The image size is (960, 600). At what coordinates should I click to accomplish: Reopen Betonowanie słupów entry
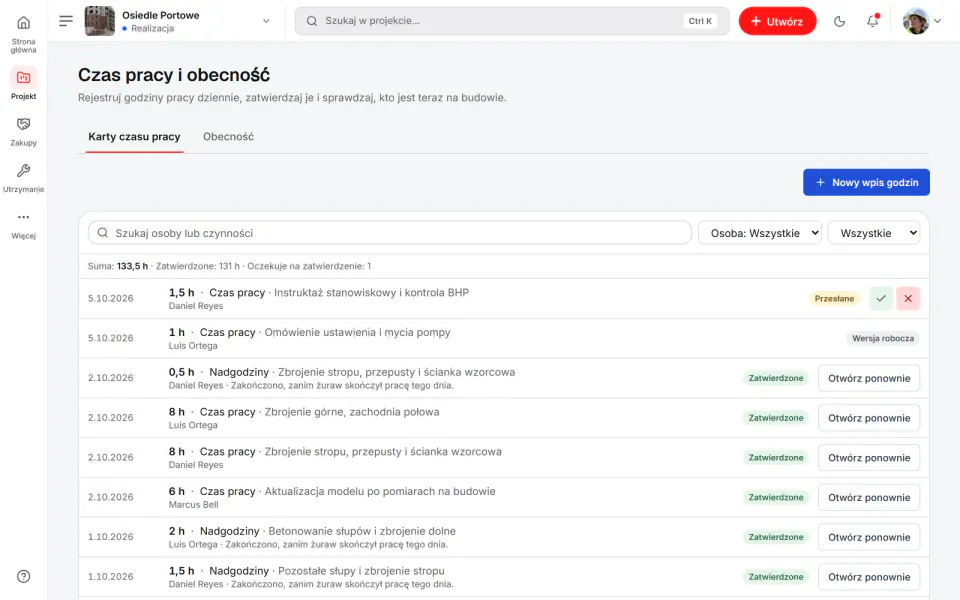pos(869,538)
